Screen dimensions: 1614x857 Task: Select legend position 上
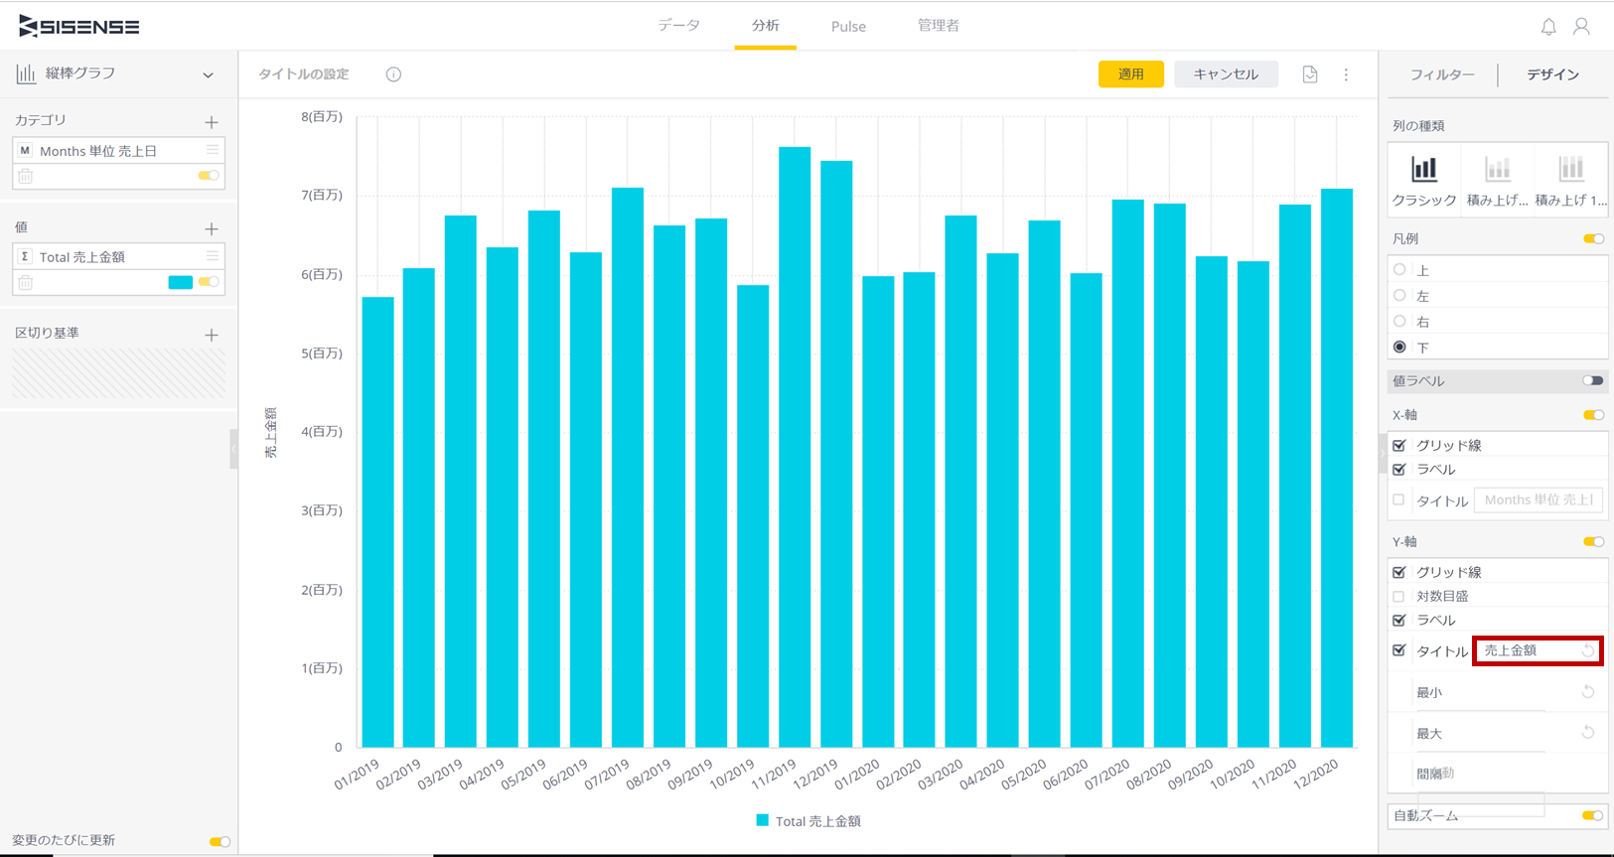1400,270
